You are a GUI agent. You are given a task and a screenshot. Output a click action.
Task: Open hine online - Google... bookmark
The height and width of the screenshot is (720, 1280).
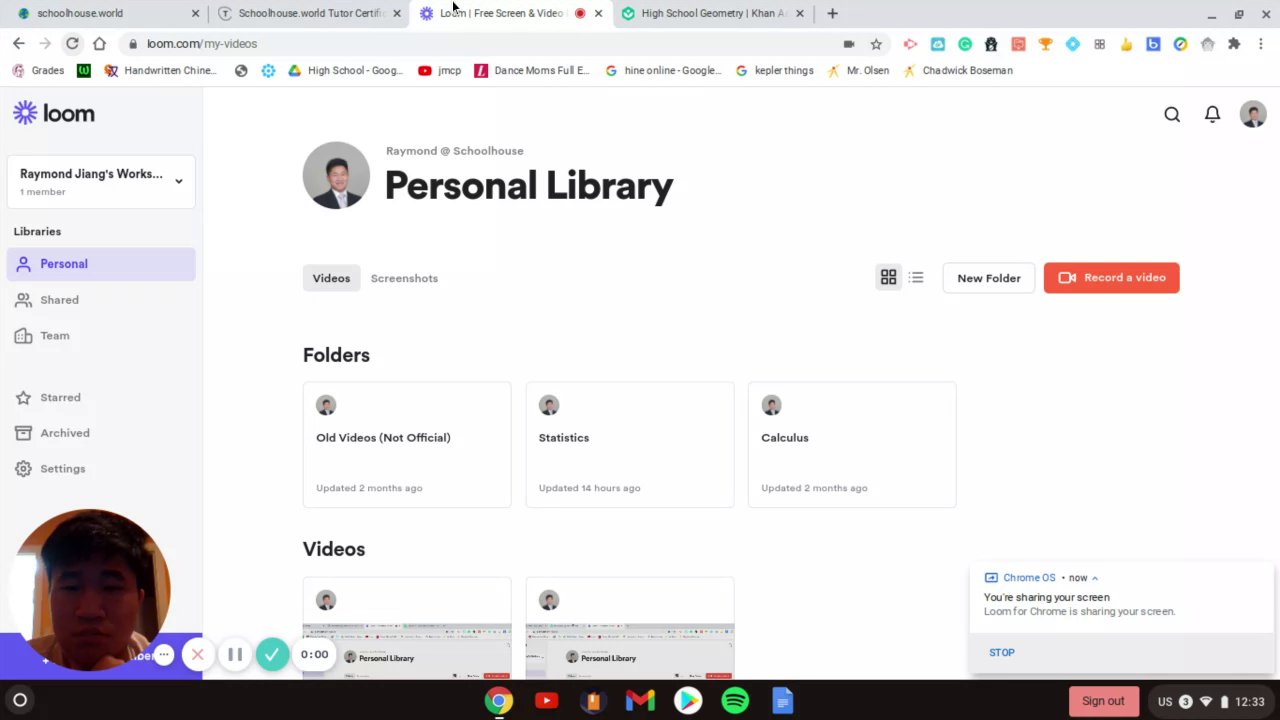663,71
